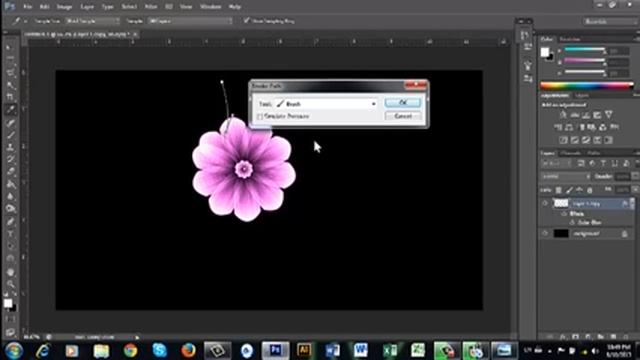640x360 pixels.
Task: Add a Brightness/Contrast adjustment
Action: [x=563, y=115]
